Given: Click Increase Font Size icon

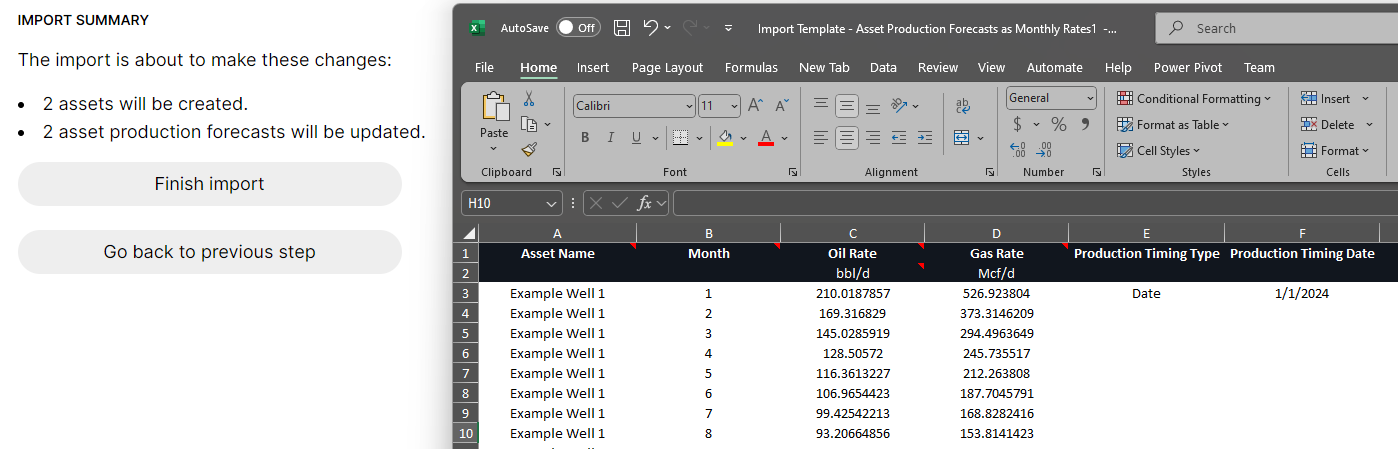Looking at the screenshot, I should pyautogui.click(x=756, y=105).
